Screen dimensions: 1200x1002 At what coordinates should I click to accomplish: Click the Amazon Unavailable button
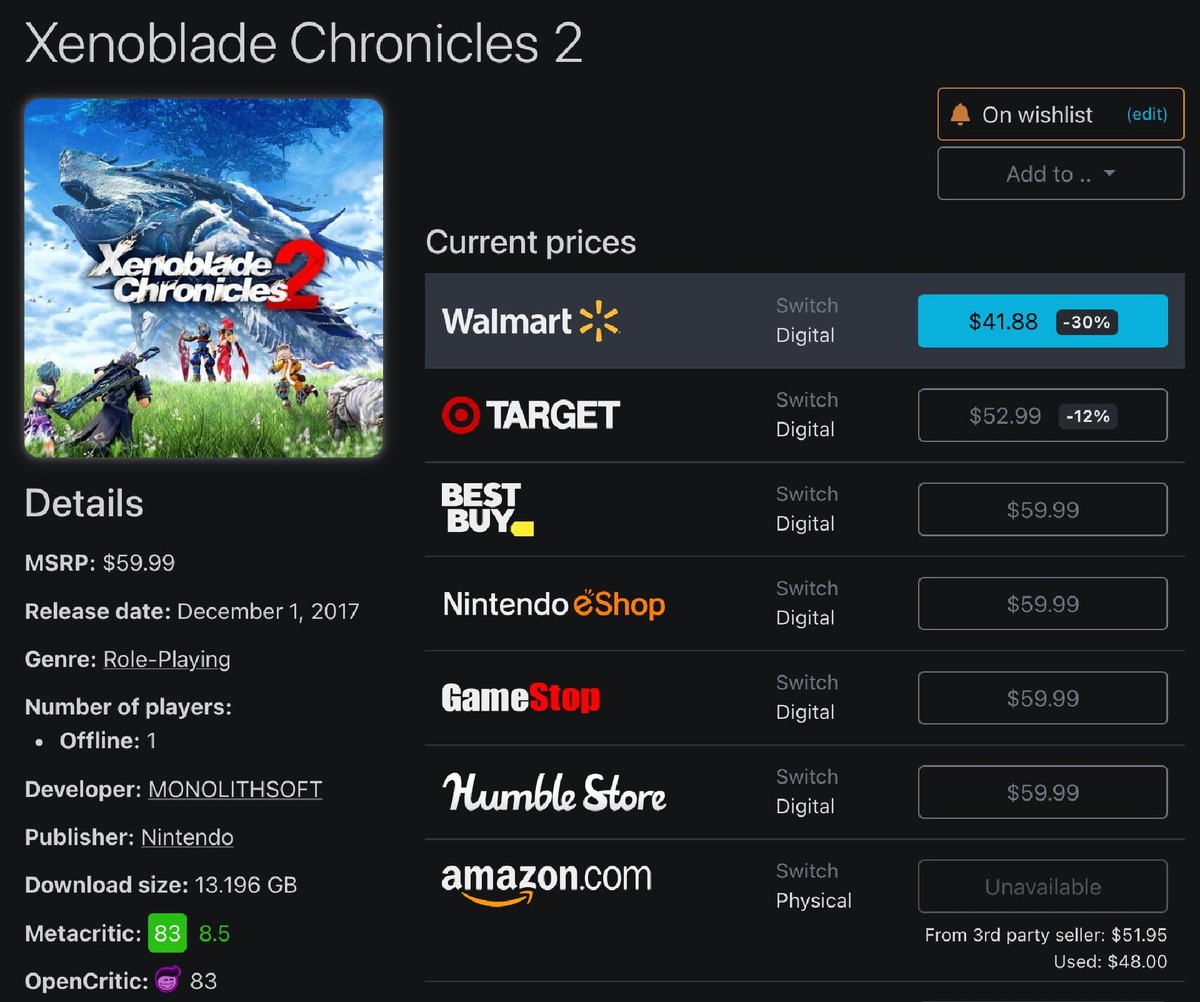[1042, 887]
